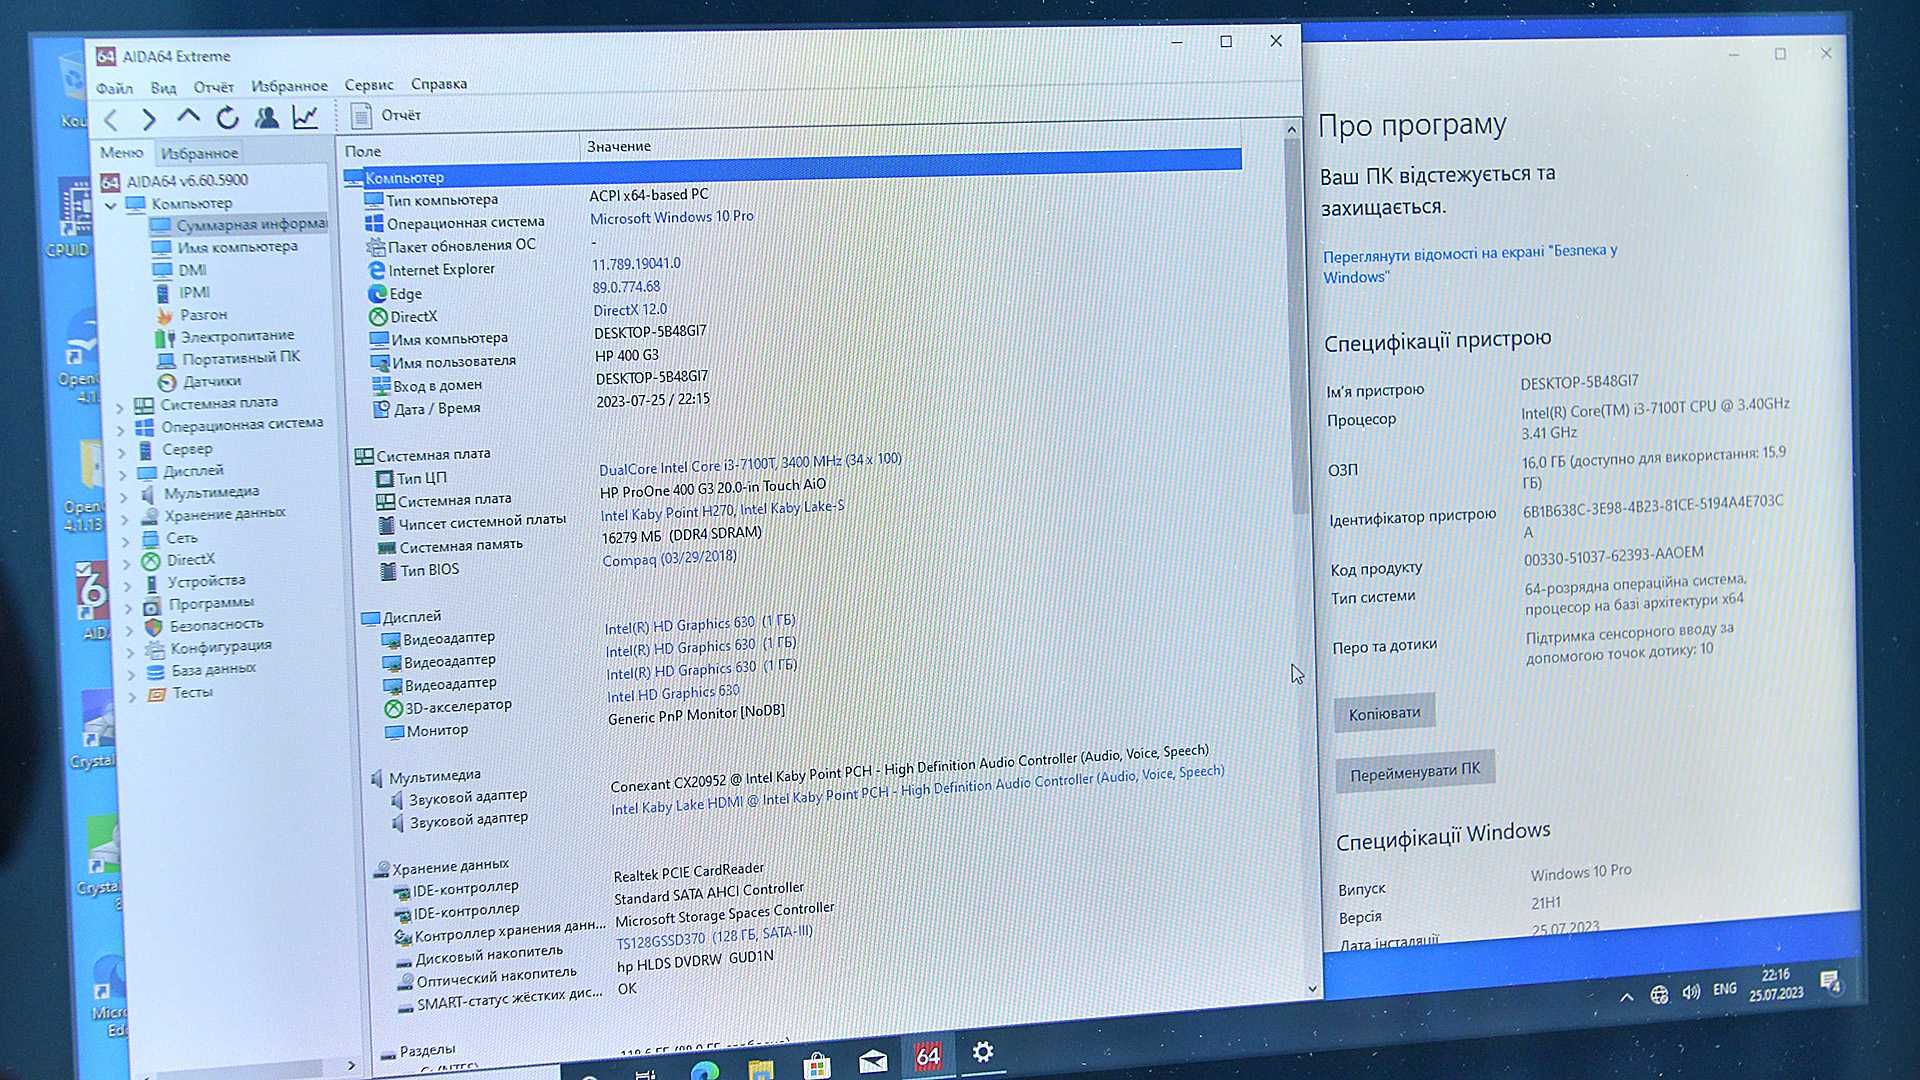
Task: Expand the Операционная система tree node
Action: pos(121,430)
